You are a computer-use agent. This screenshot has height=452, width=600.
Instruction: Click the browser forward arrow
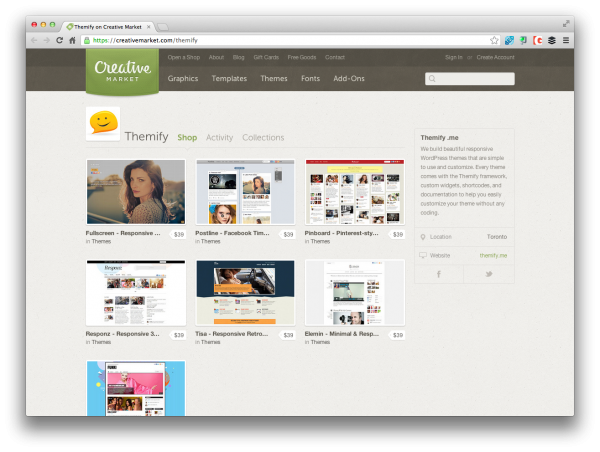coord(46,40)
